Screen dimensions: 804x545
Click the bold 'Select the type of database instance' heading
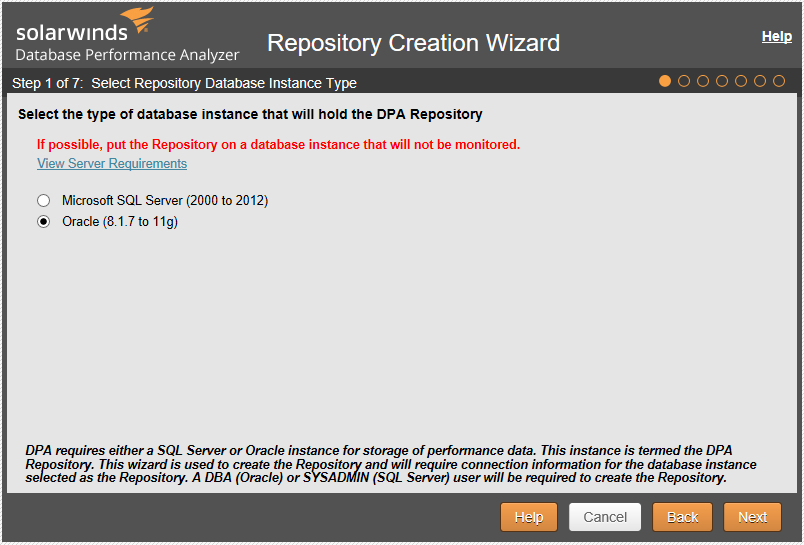(x=250, y=114)
